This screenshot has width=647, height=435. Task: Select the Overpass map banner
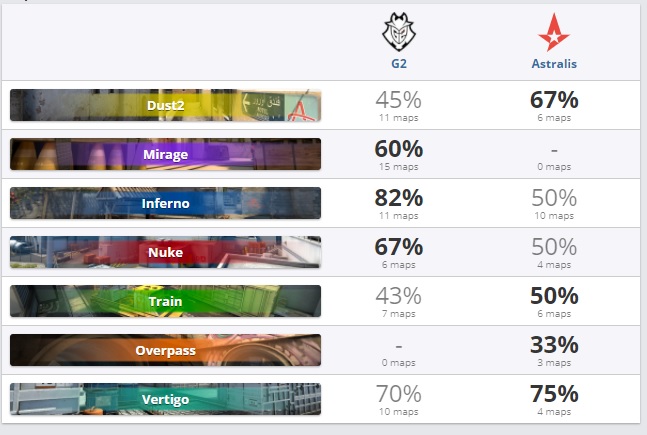pyautogui.click(x=165, y=350)
